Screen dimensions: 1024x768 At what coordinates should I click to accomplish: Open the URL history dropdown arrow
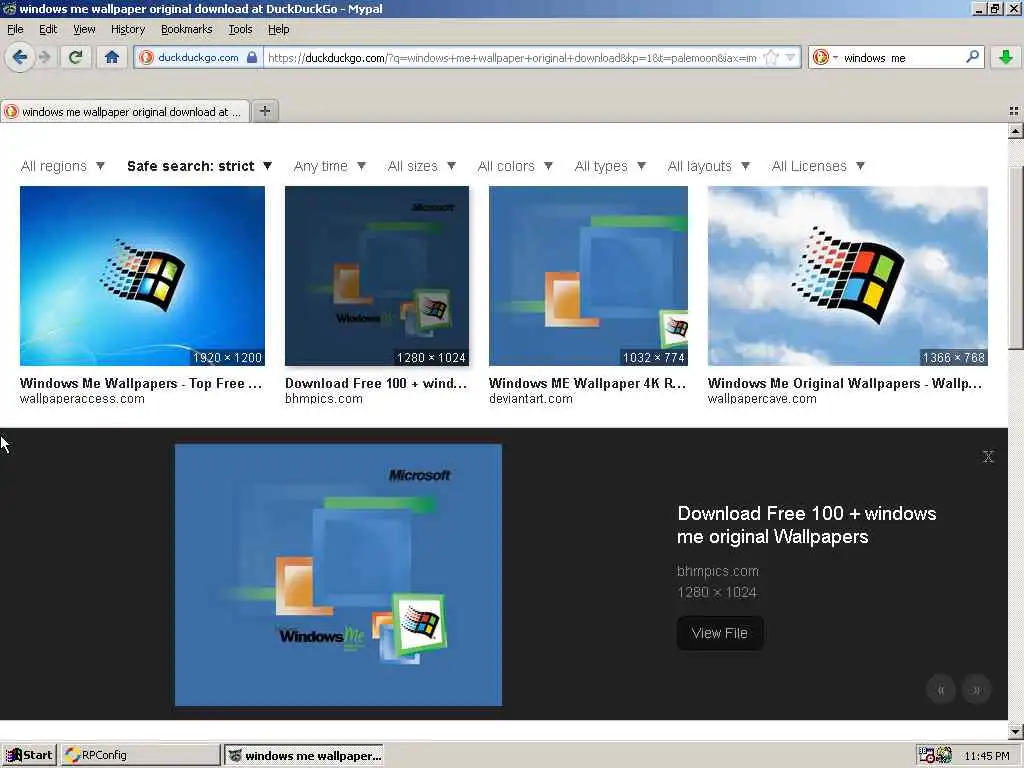(x=790, y=57)
